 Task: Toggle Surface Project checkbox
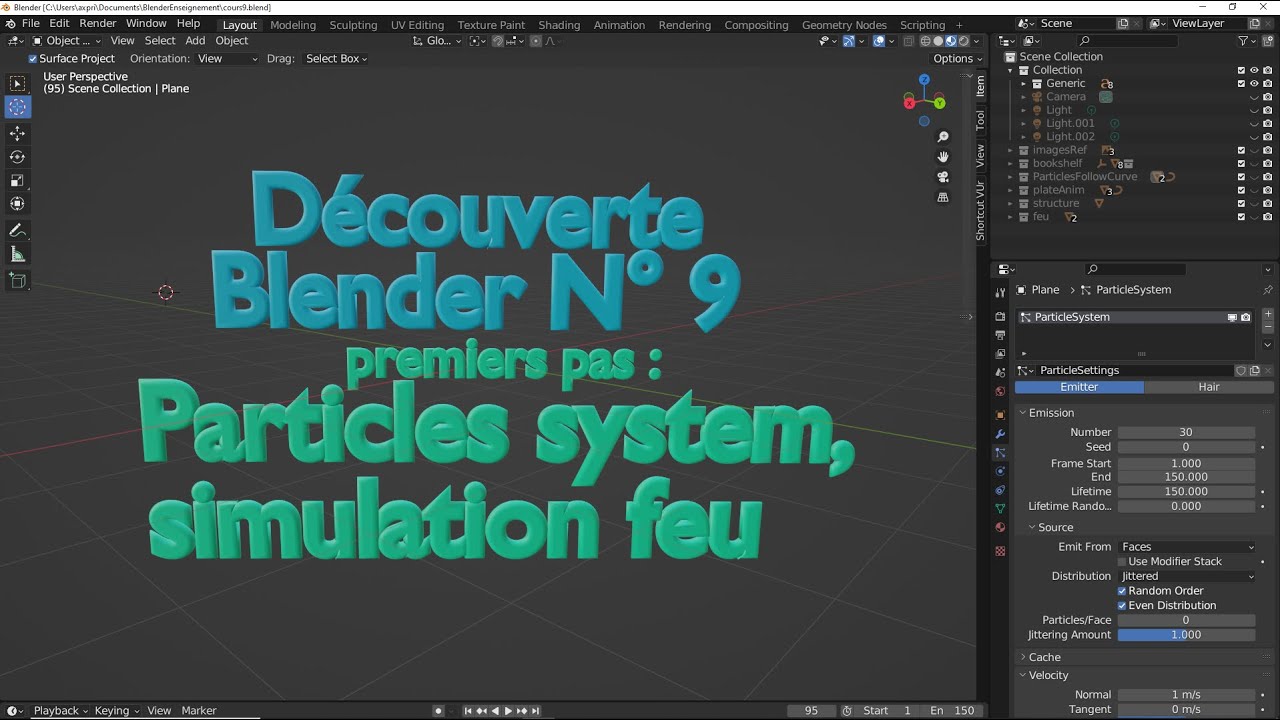pos(33,59)
